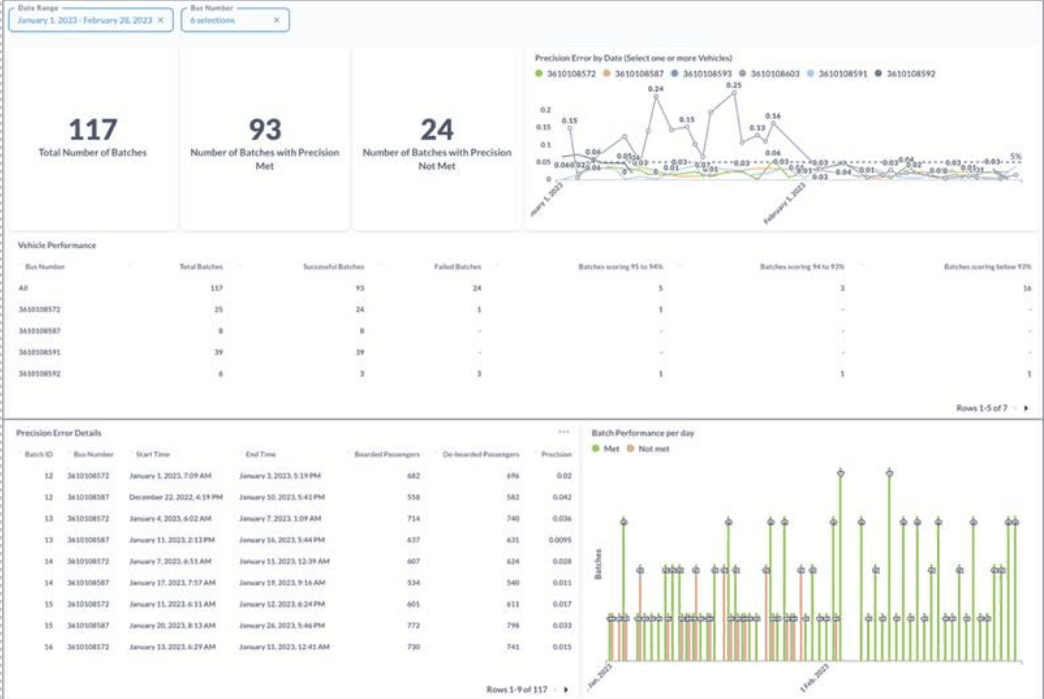Click the 0.24 peak point in line chart
The width and height of the screenshot is (1044, 699).
(x=656, y=97)
